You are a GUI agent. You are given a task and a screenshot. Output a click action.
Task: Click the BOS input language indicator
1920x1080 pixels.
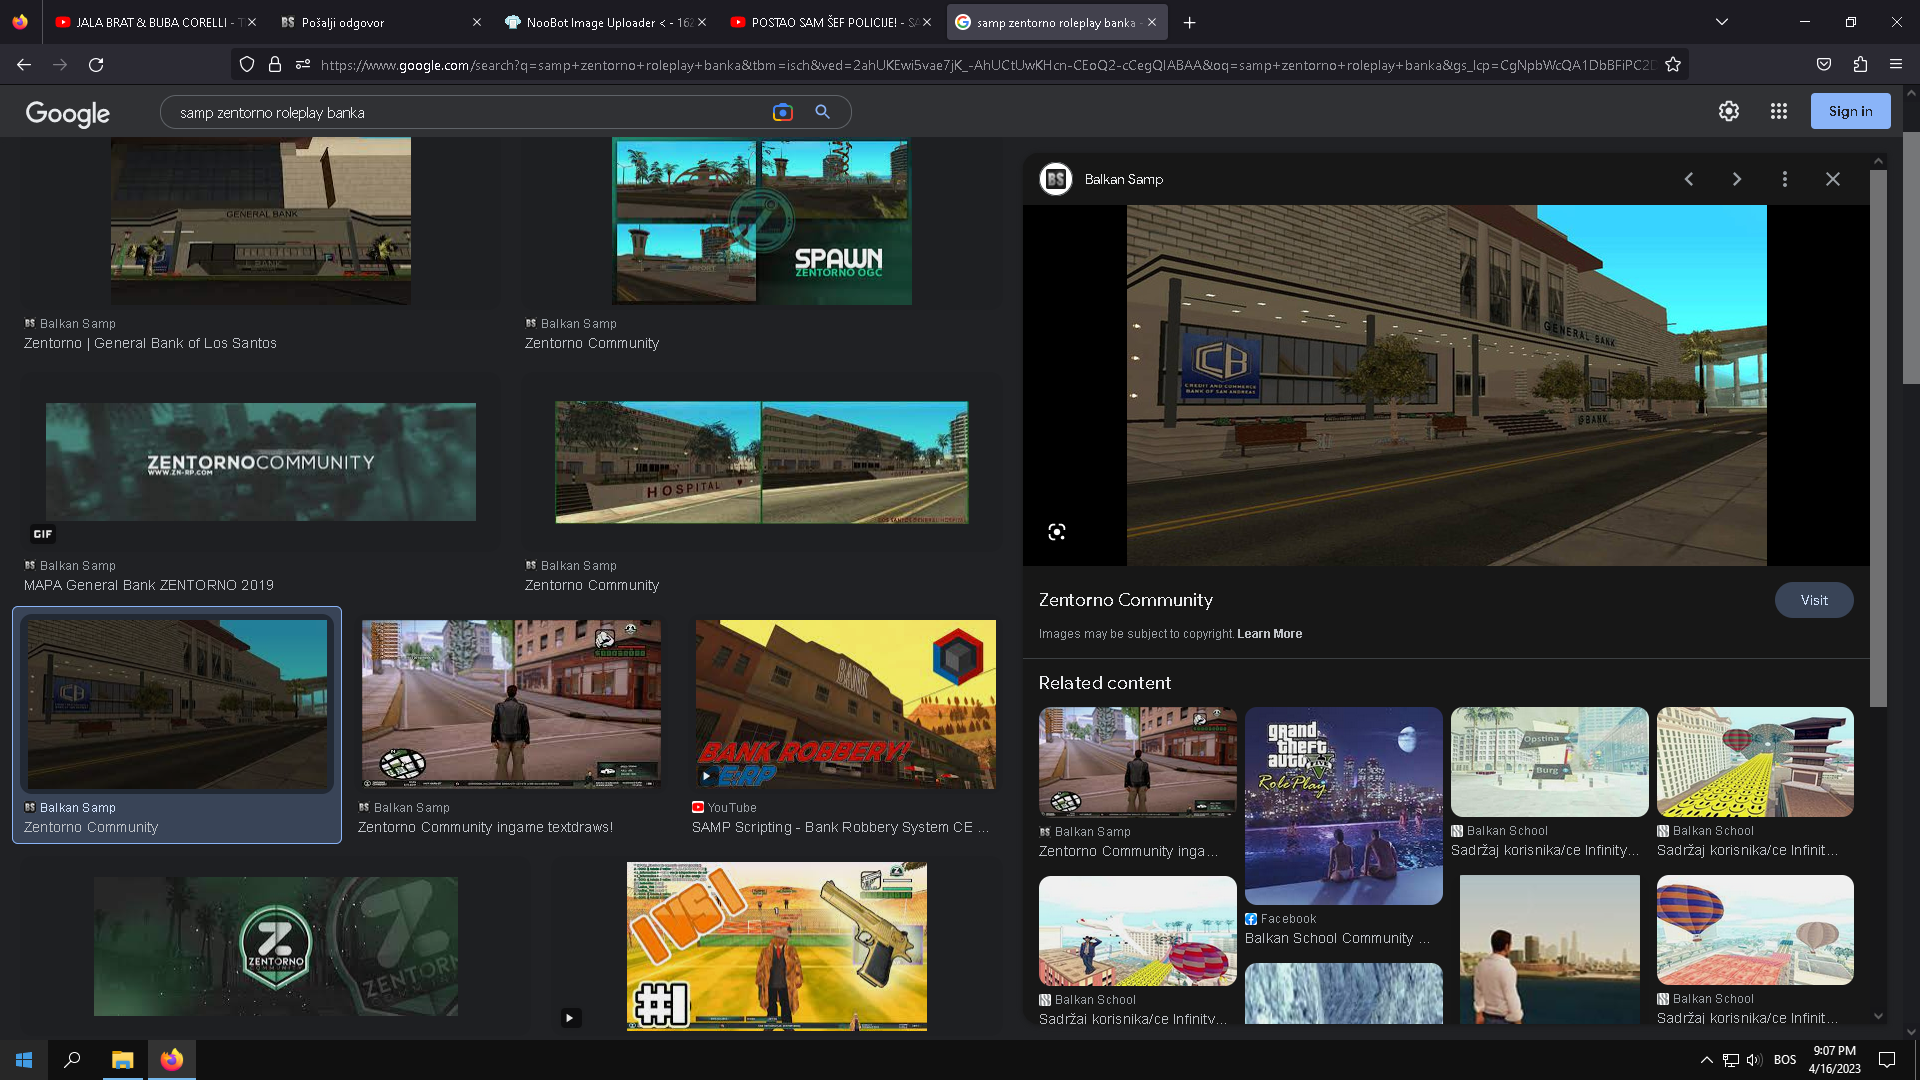[x=1785, y=1060]
